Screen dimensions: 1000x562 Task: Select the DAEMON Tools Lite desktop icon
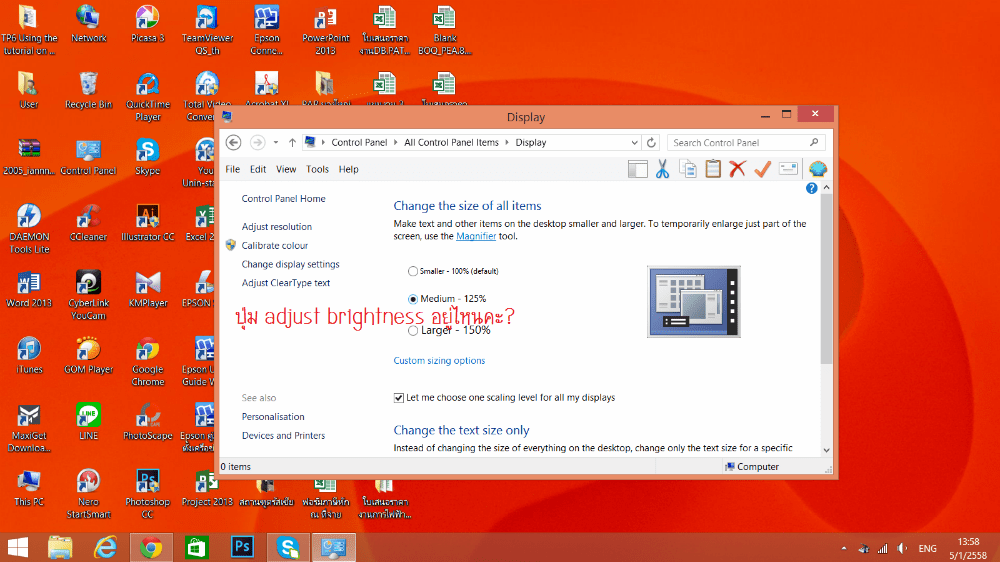(29, 230)
